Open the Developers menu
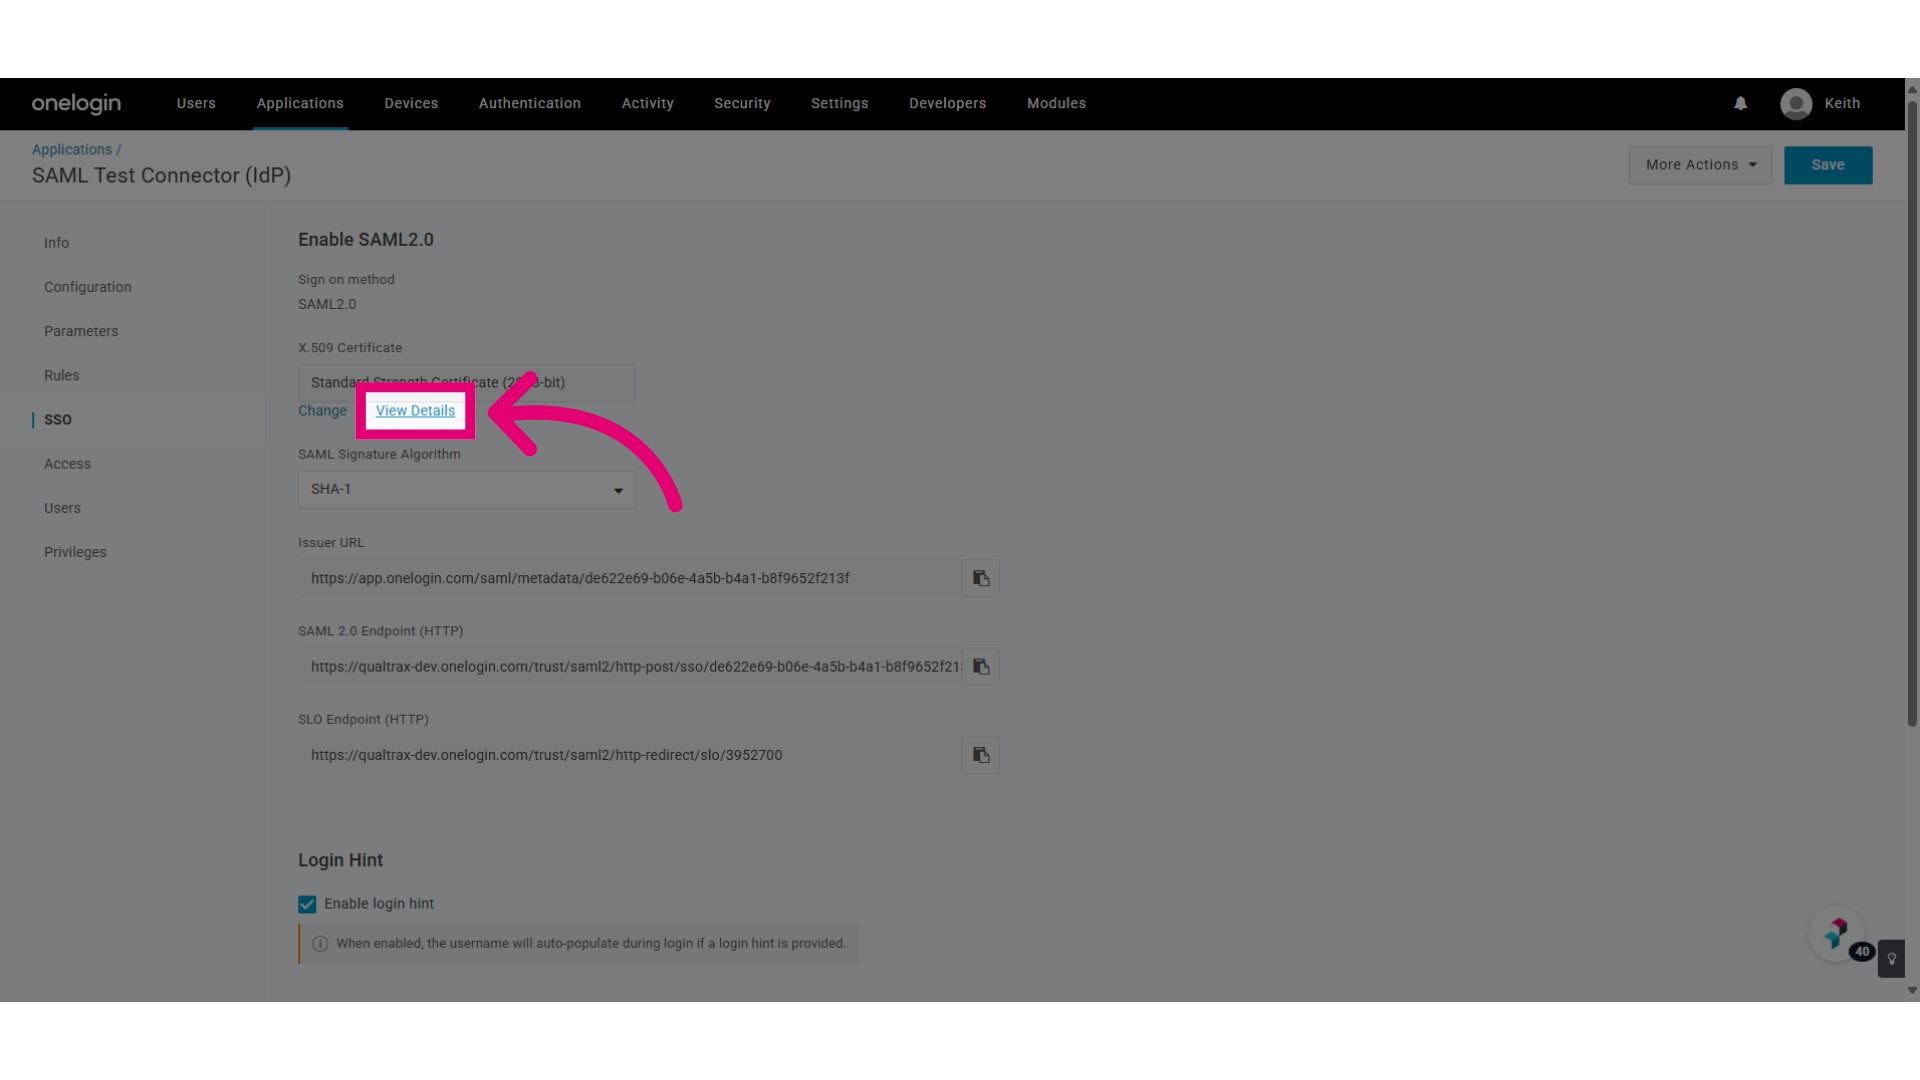Image resolution: width=1920 pixels, height=1080 pixels. (948, 103)
